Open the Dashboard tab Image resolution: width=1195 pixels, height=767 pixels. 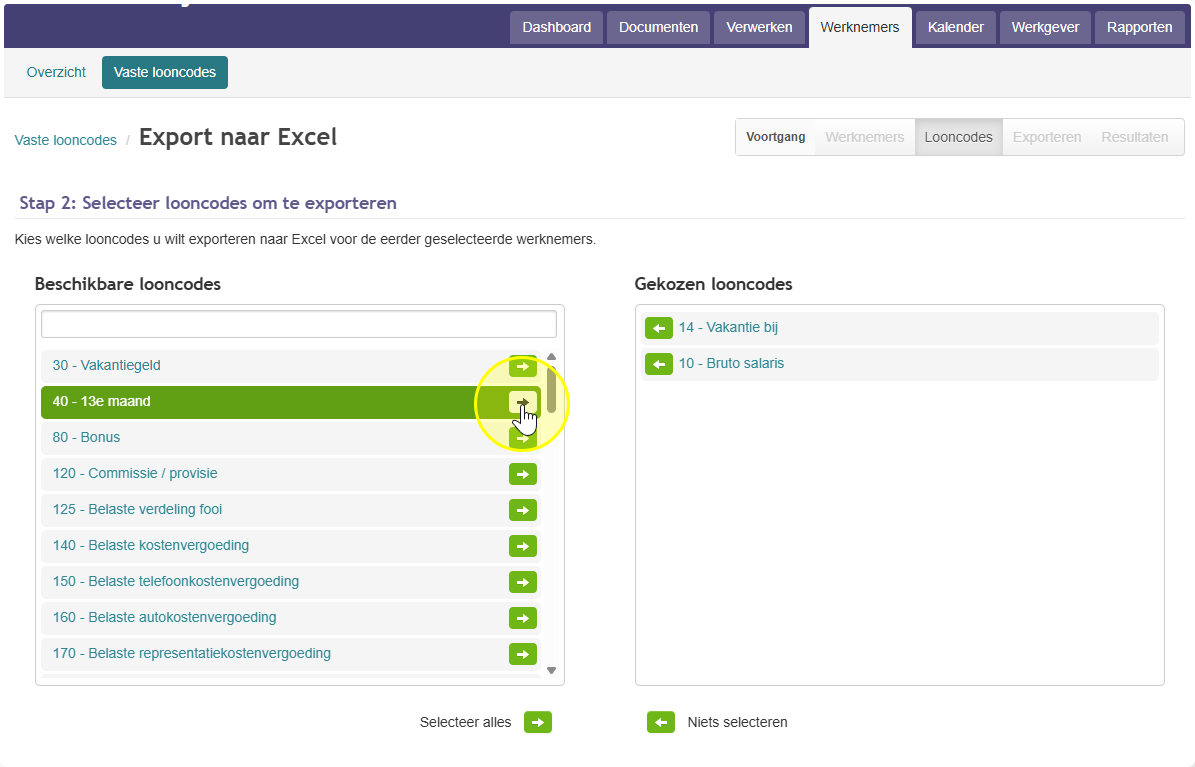click(556, 27)
